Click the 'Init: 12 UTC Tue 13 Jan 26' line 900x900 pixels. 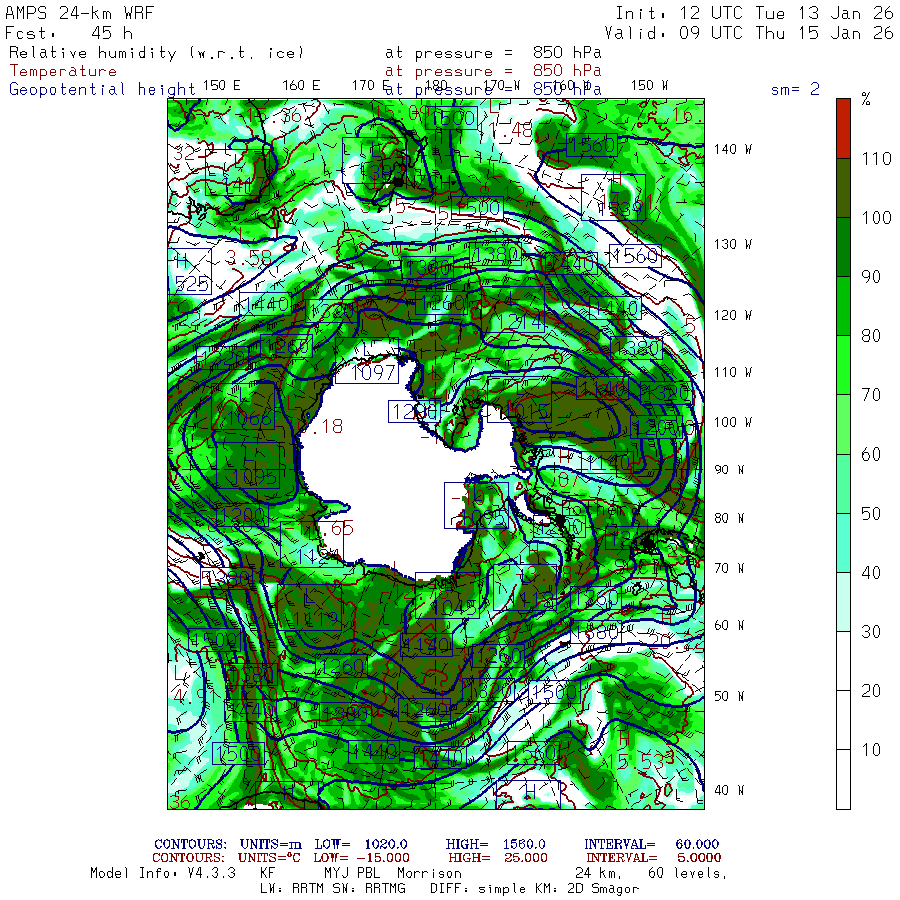click(x=754, y=13)
